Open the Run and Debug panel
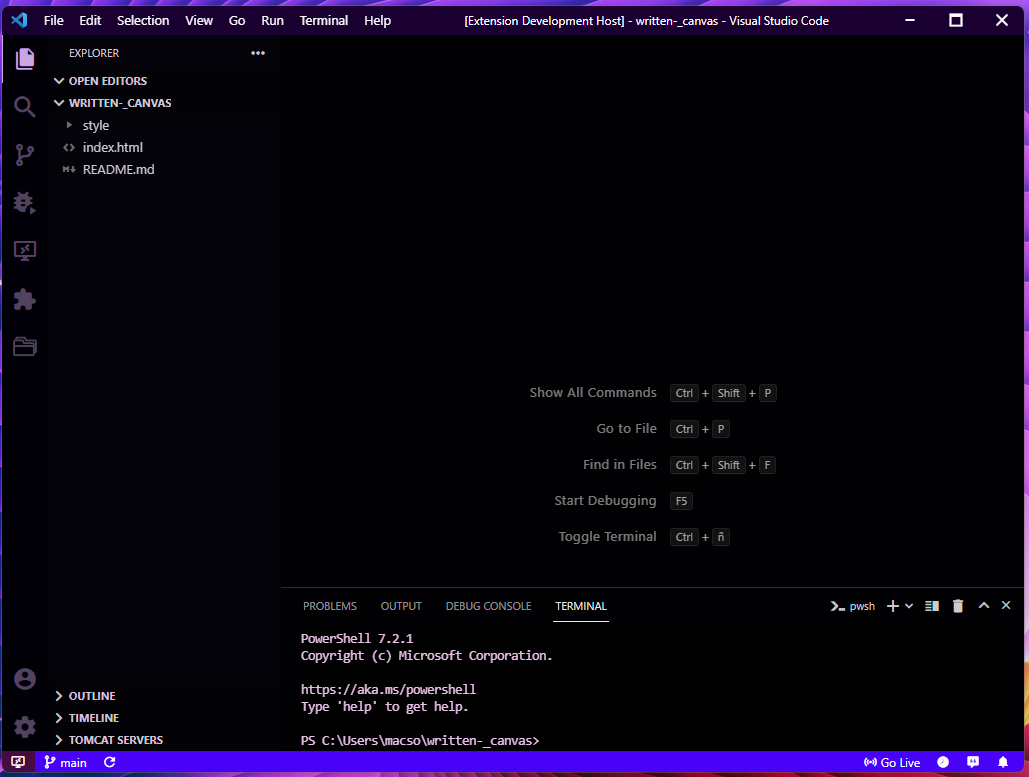Image resolution: width=1029 pixels, height=777 pixels. coord(24,203)
